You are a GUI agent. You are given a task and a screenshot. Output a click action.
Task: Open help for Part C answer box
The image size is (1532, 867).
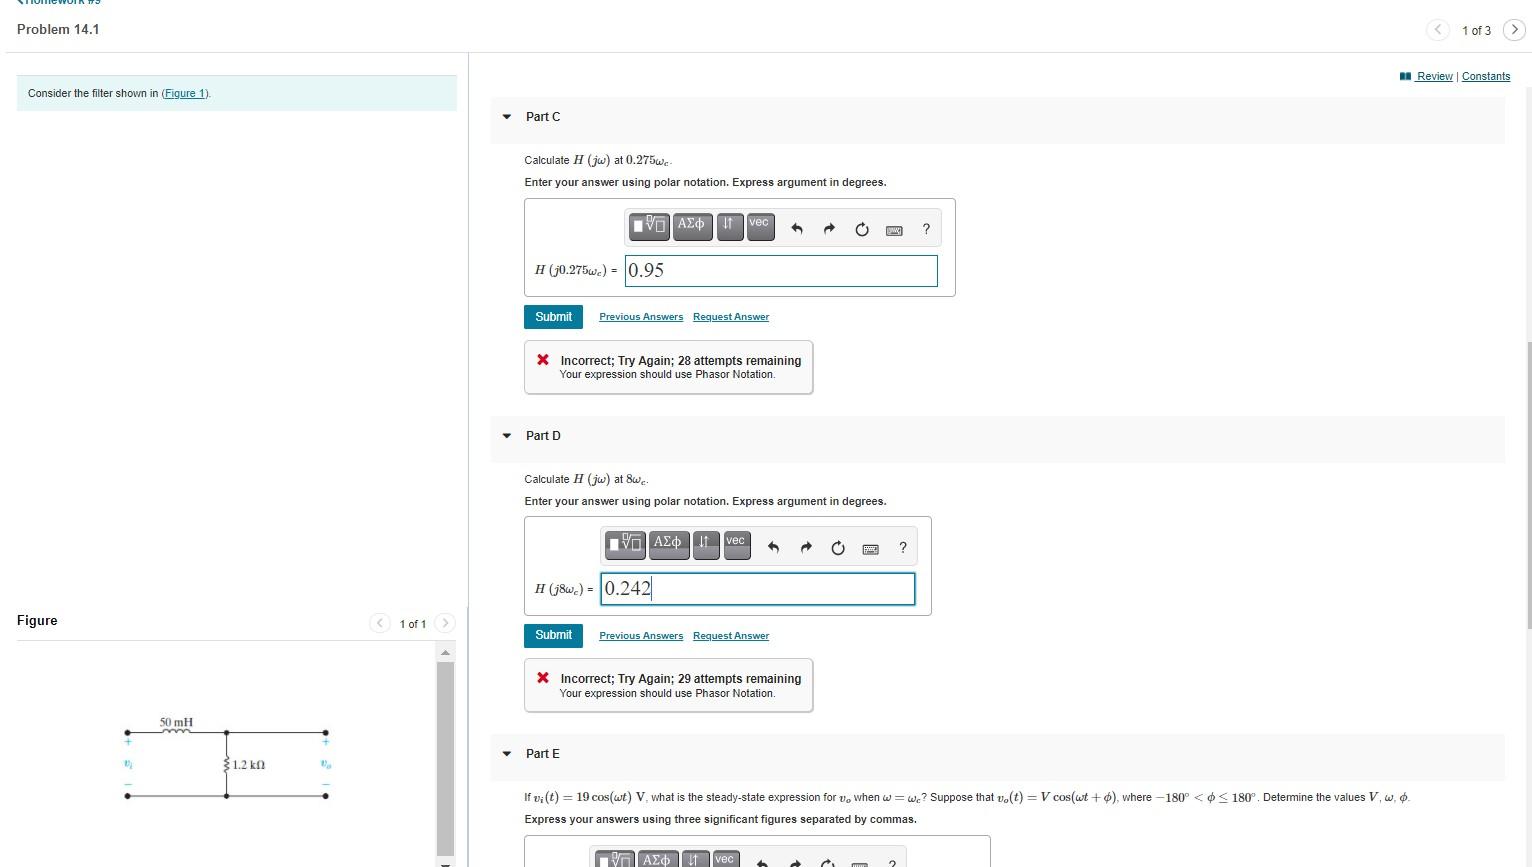click(926, 229)
